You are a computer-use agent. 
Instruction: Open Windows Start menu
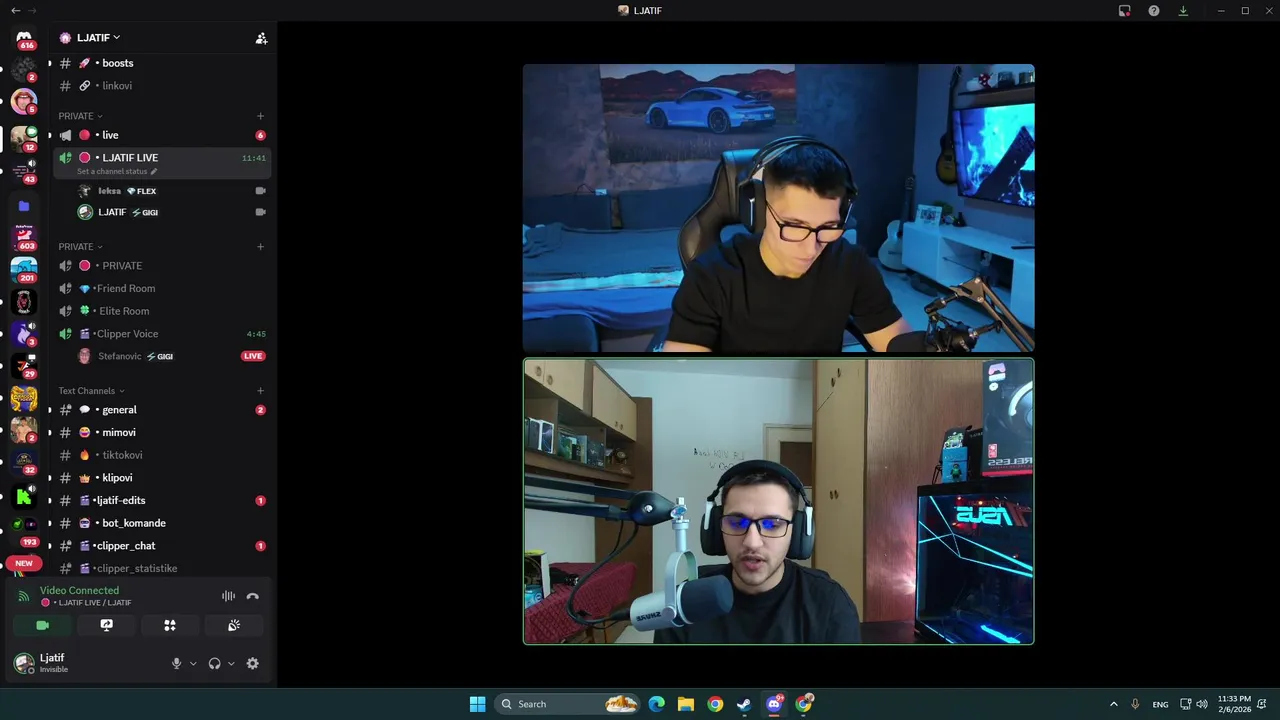pyautogui.click(x=478, y=704)
